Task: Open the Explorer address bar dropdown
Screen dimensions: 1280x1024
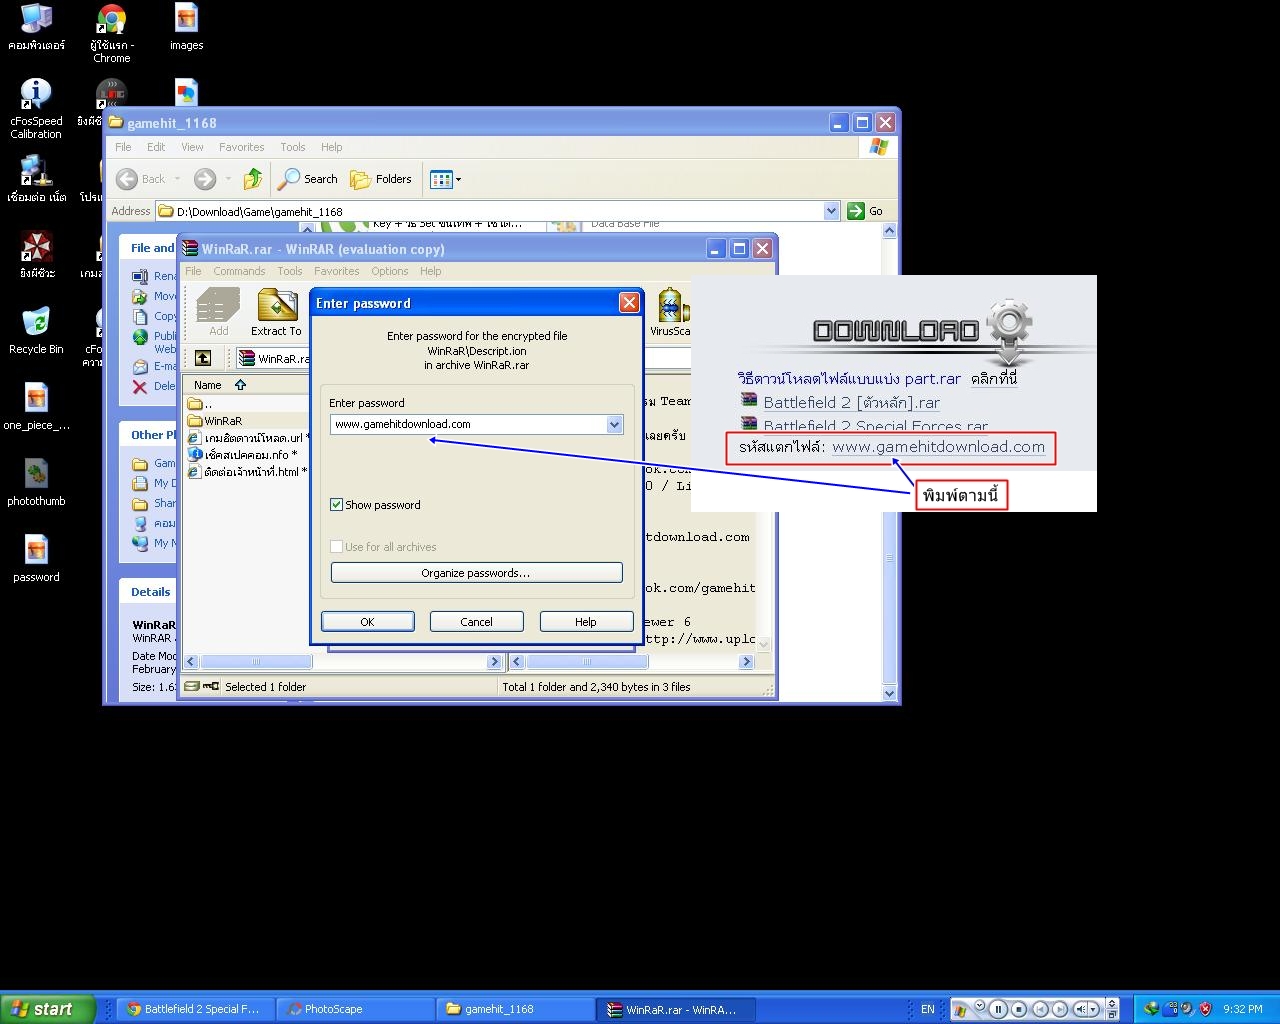Action: pyautogui.click(x=831, y=211)
